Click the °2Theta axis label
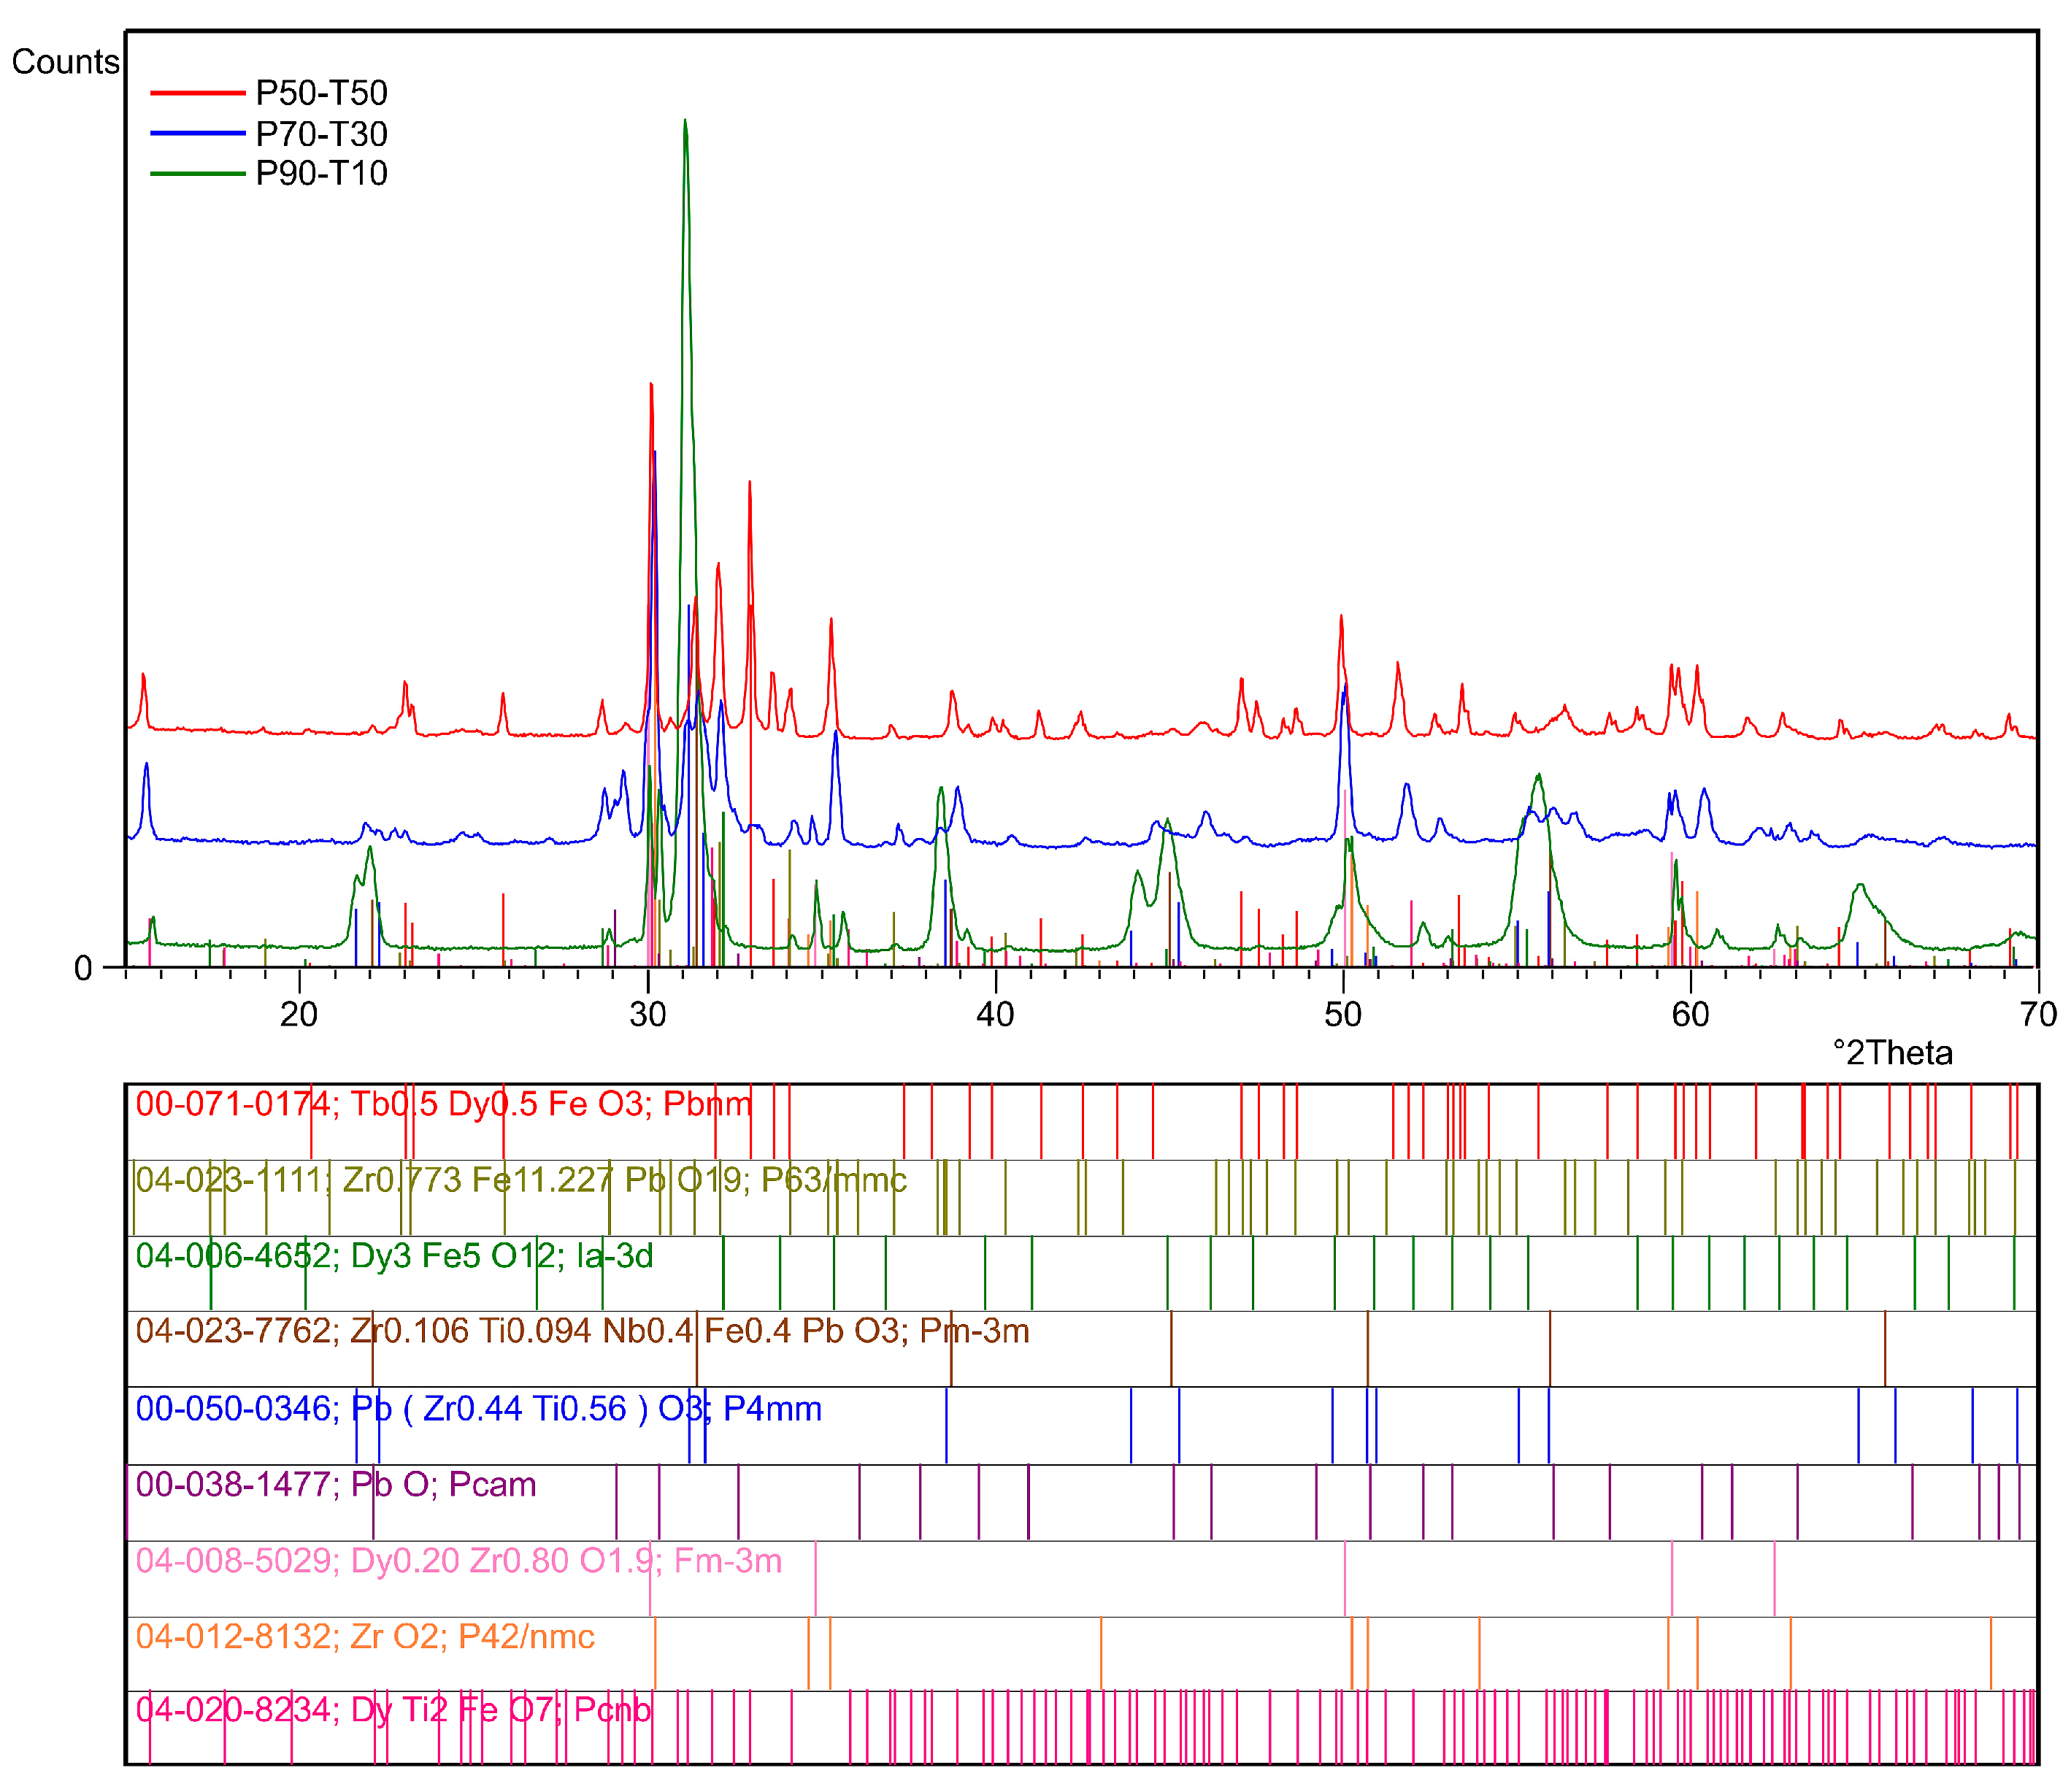This screenshot has width=2071, height=1792. click(1892, 1053)
